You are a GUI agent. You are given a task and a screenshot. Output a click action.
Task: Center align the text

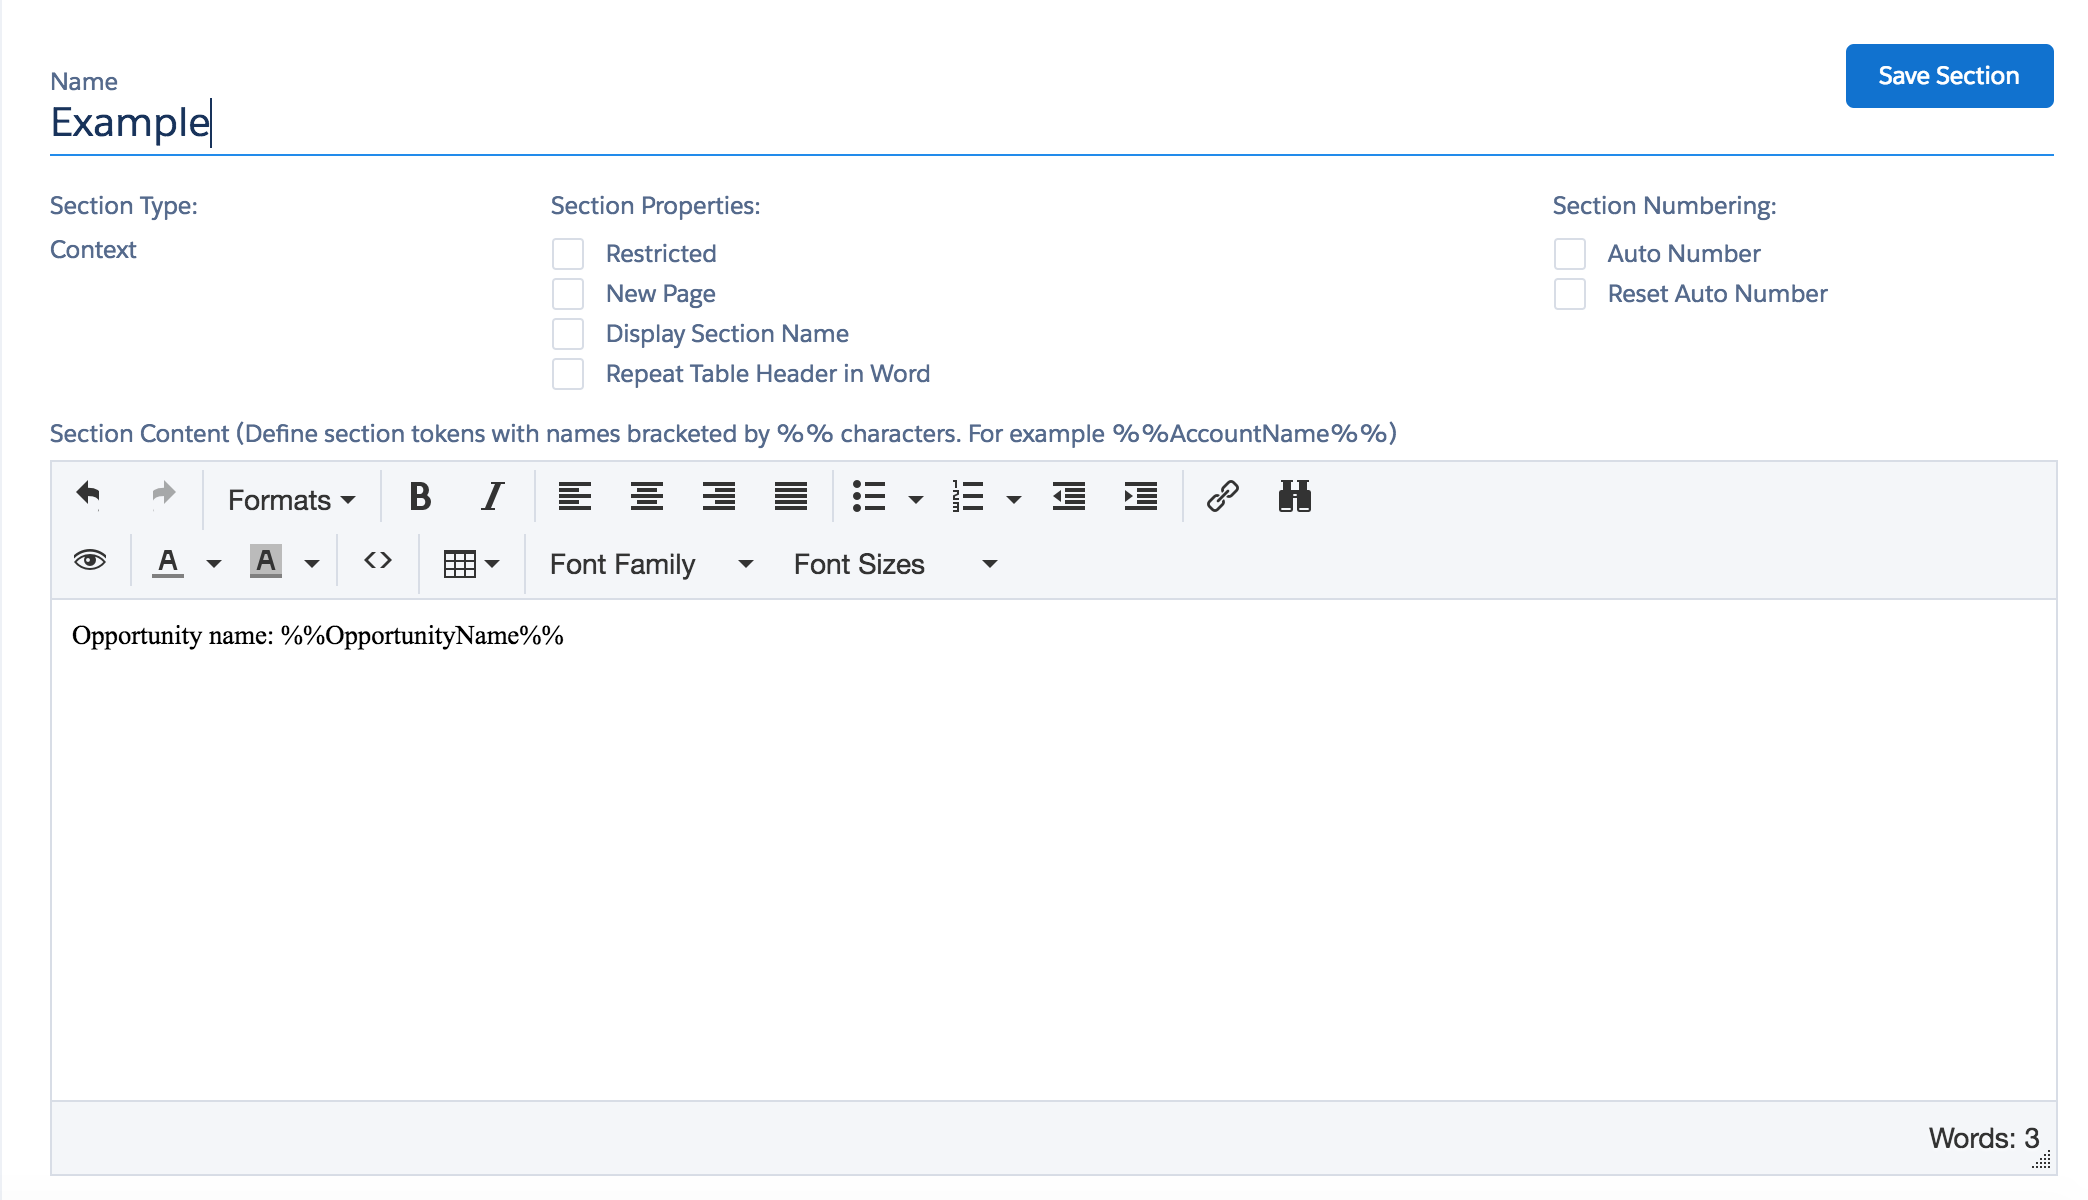tap(647, 497)
